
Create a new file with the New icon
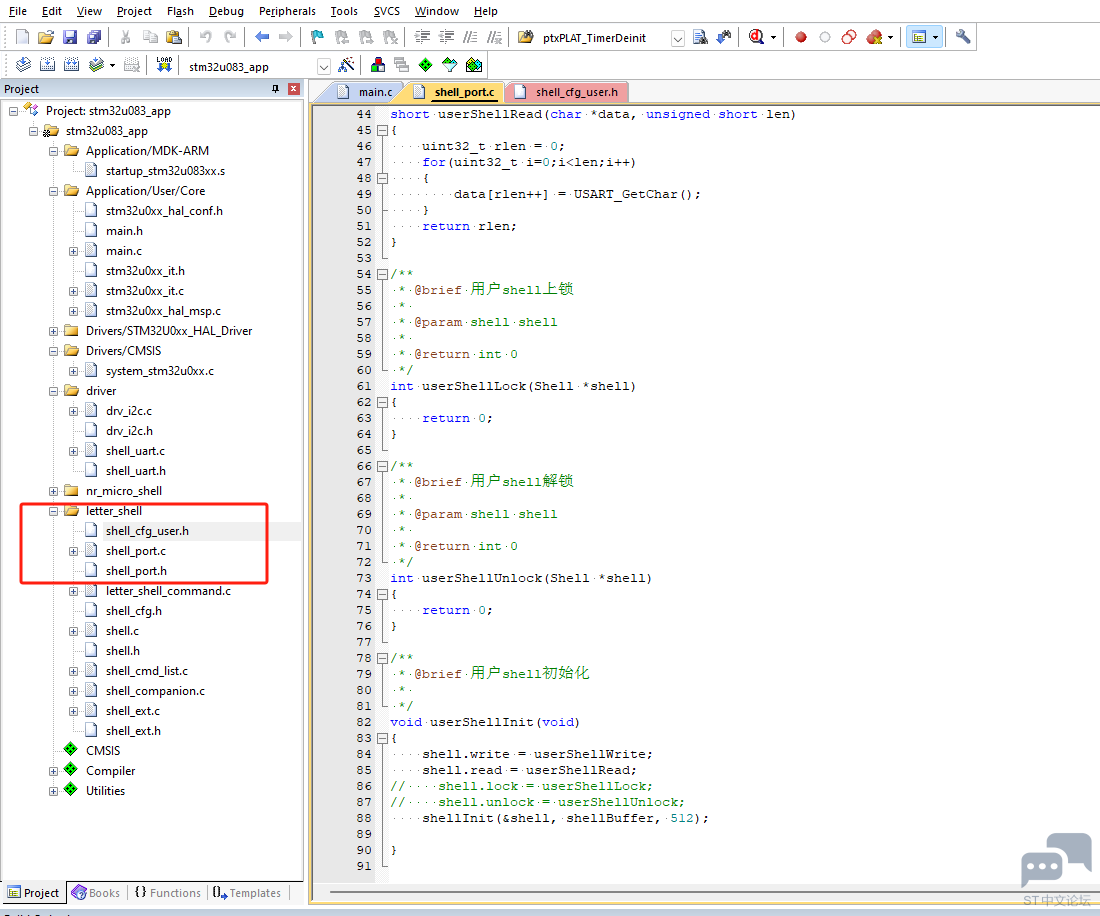click(x=22, y=37)
